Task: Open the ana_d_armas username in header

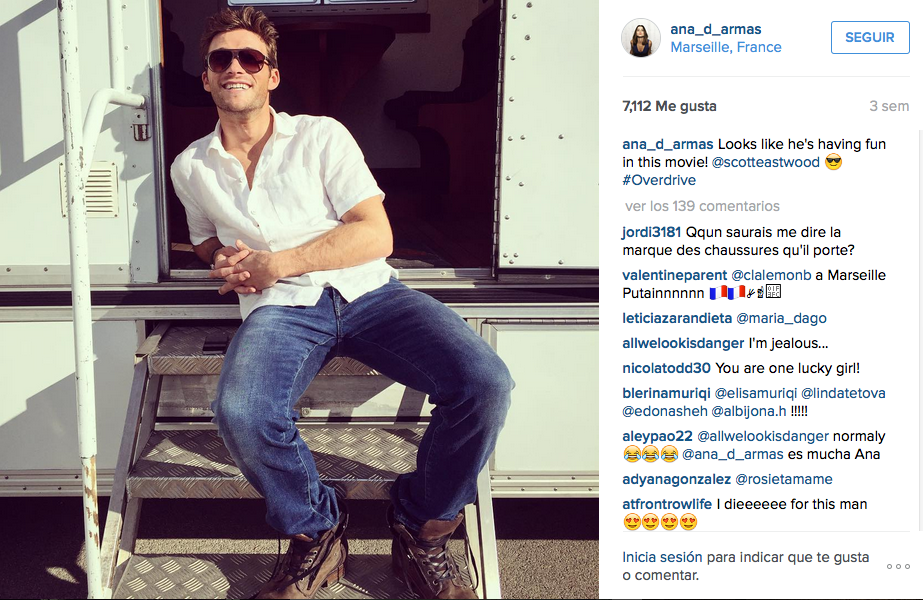Action: click(x=716, y=29)
